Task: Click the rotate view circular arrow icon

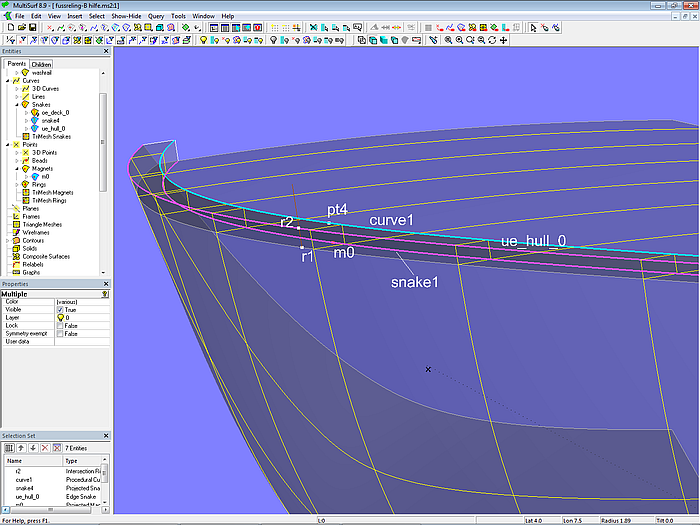Action: (x=492, y=40)
